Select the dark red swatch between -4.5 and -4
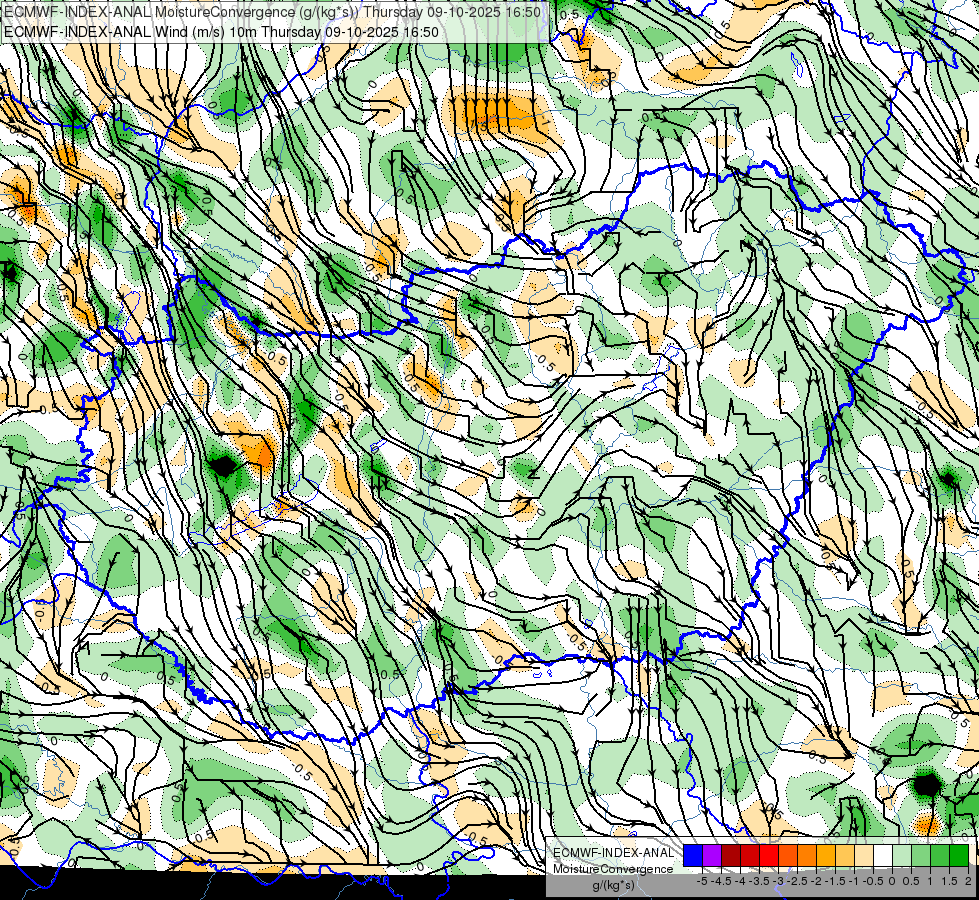The width and height of the screenshot is (979, 900). [x=731, y=855]
